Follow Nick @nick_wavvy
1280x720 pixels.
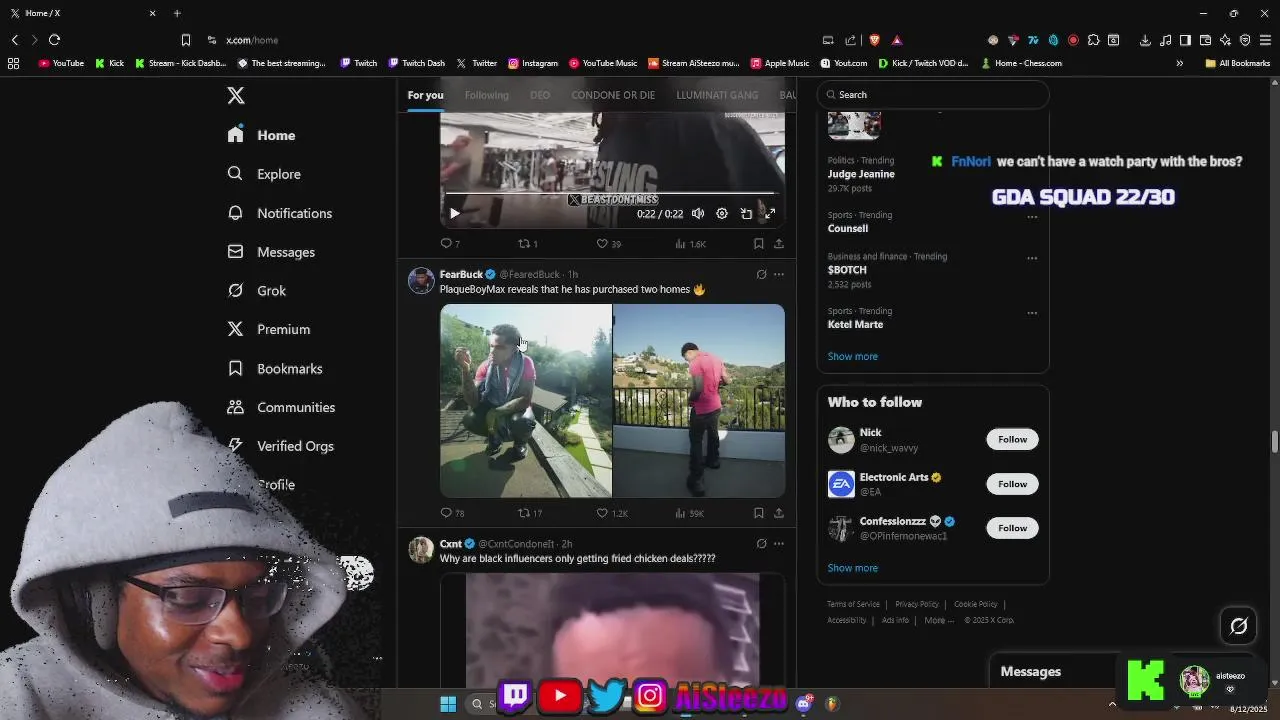tap(1012, 439)
